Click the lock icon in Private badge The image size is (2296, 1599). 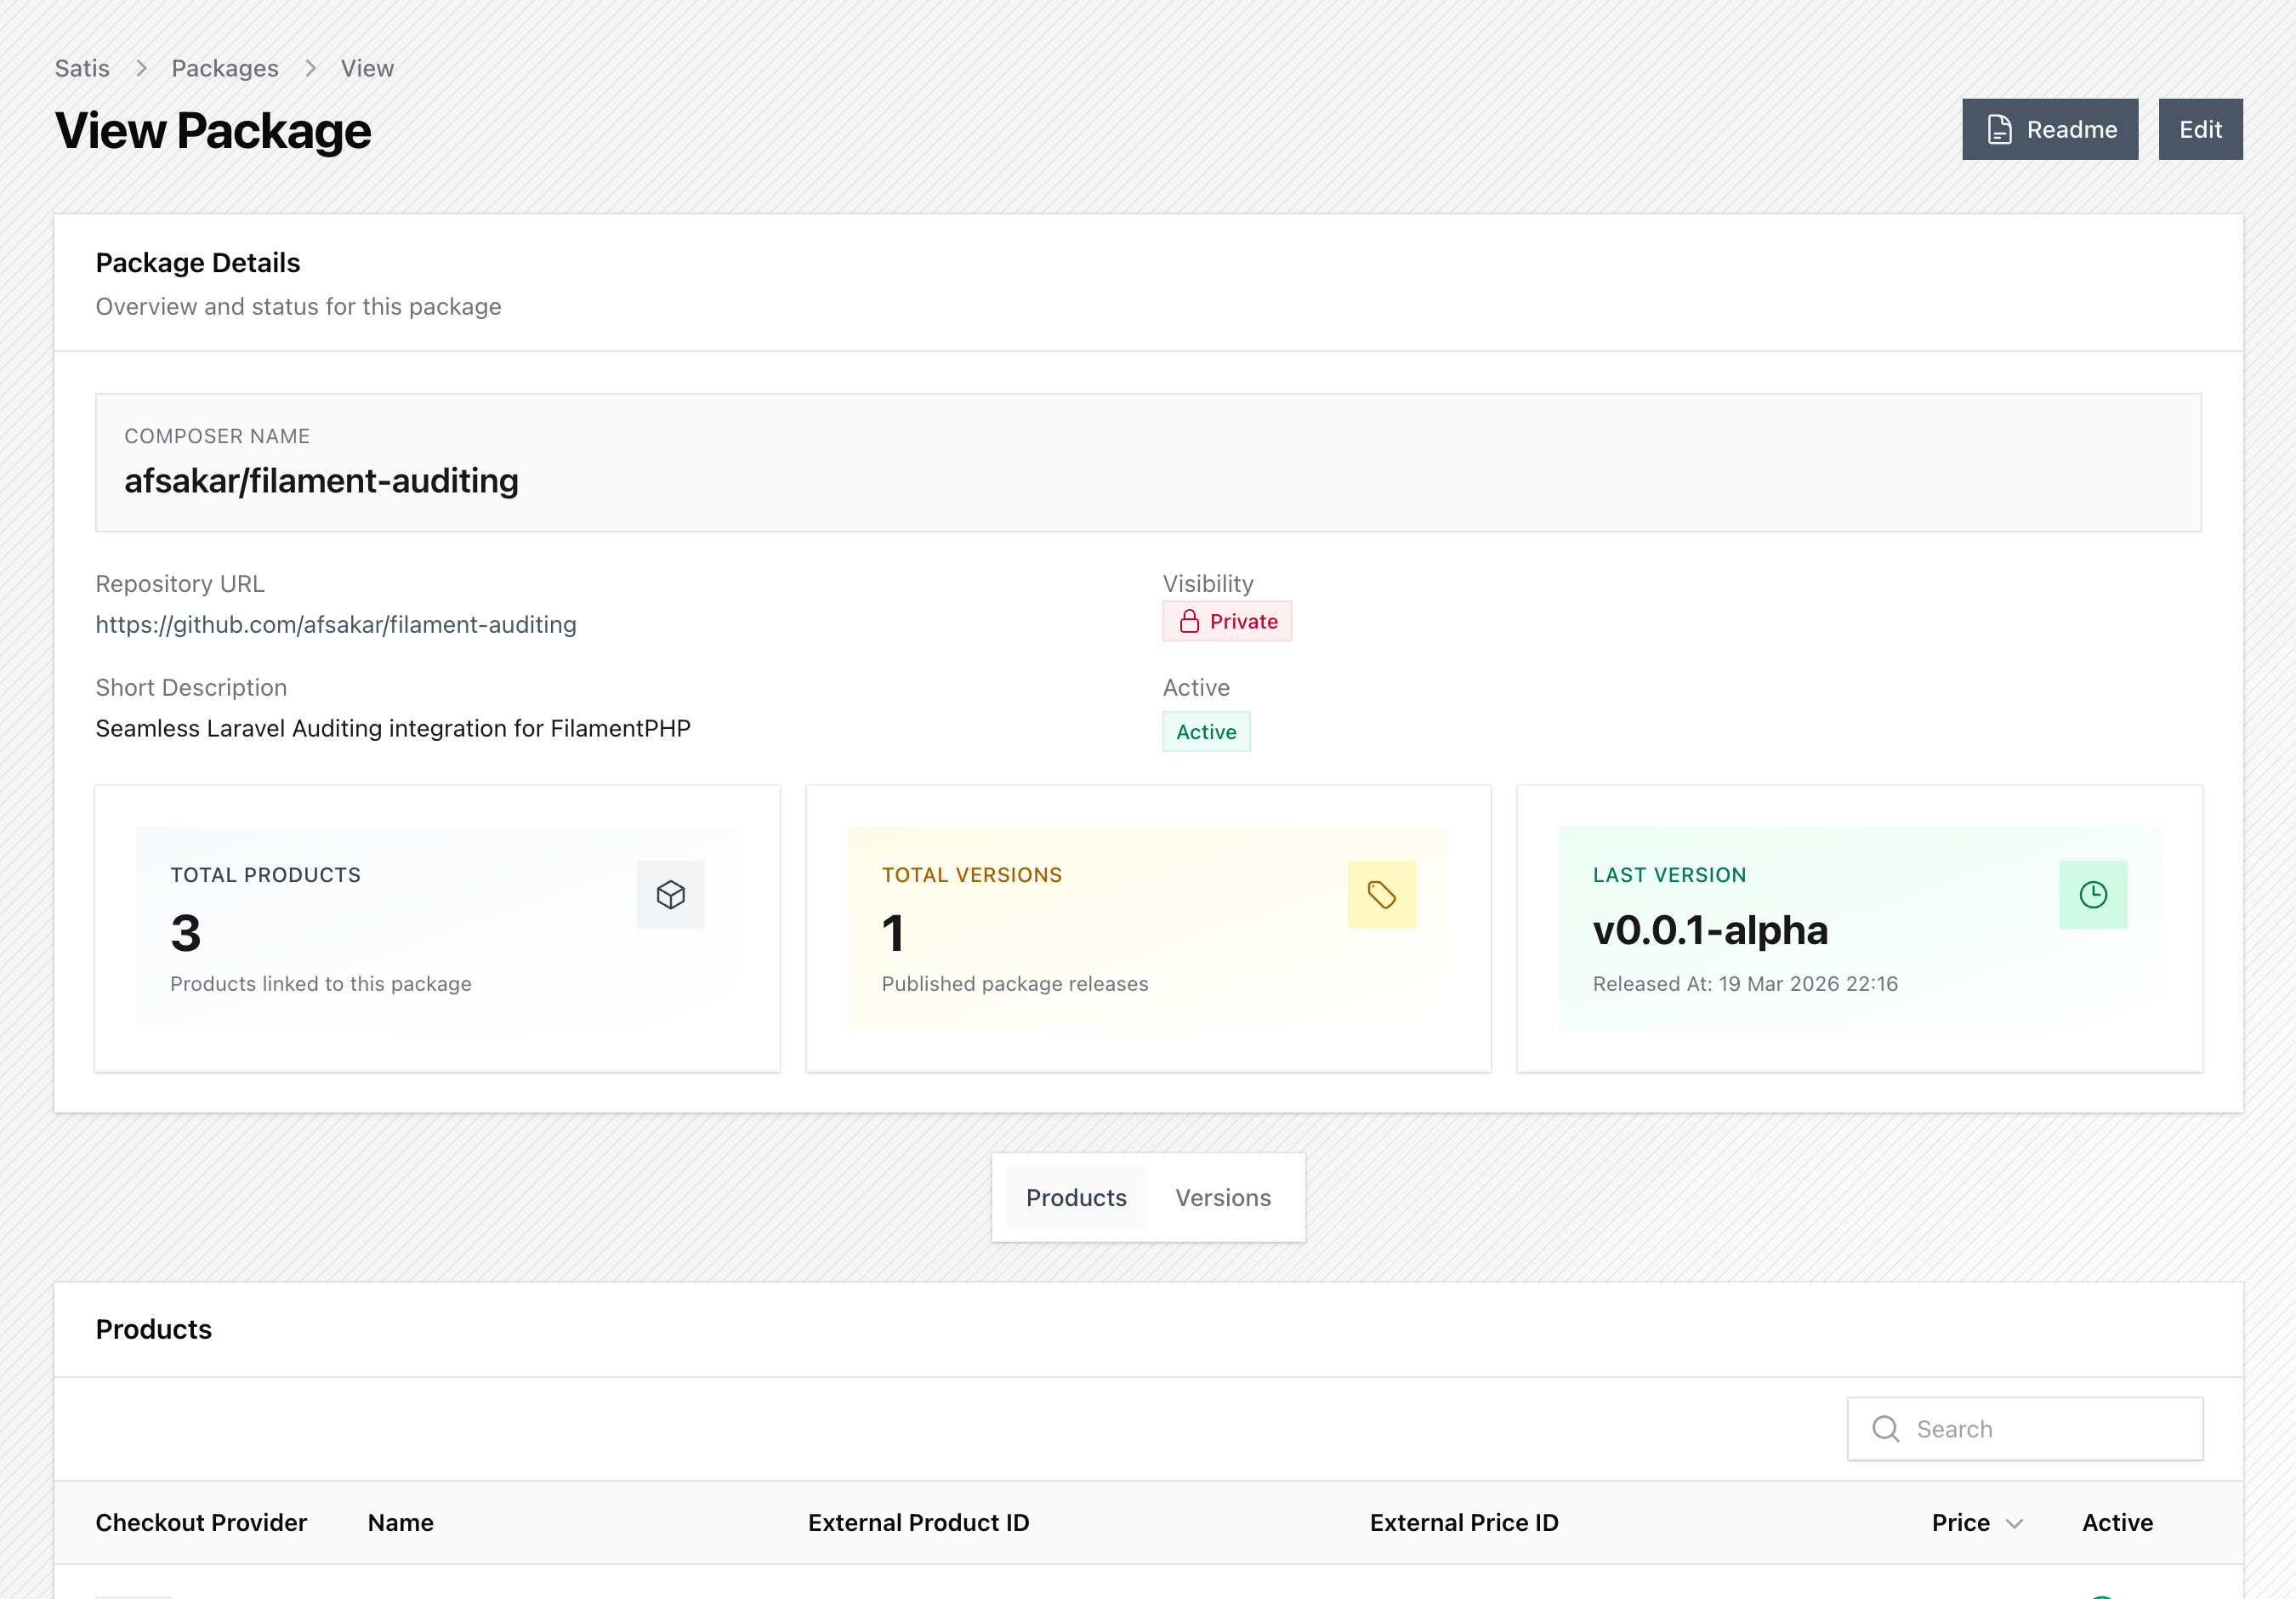(x=1189, y=621)
